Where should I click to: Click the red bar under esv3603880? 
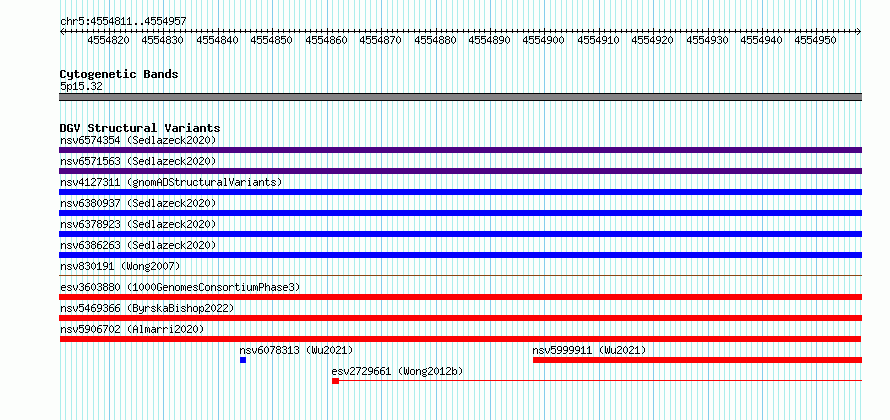460,297
